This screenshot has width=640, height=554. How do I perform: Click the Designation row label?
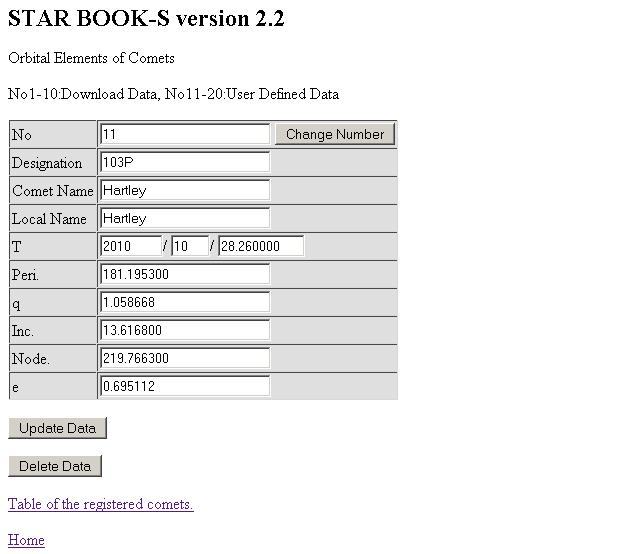47,163
